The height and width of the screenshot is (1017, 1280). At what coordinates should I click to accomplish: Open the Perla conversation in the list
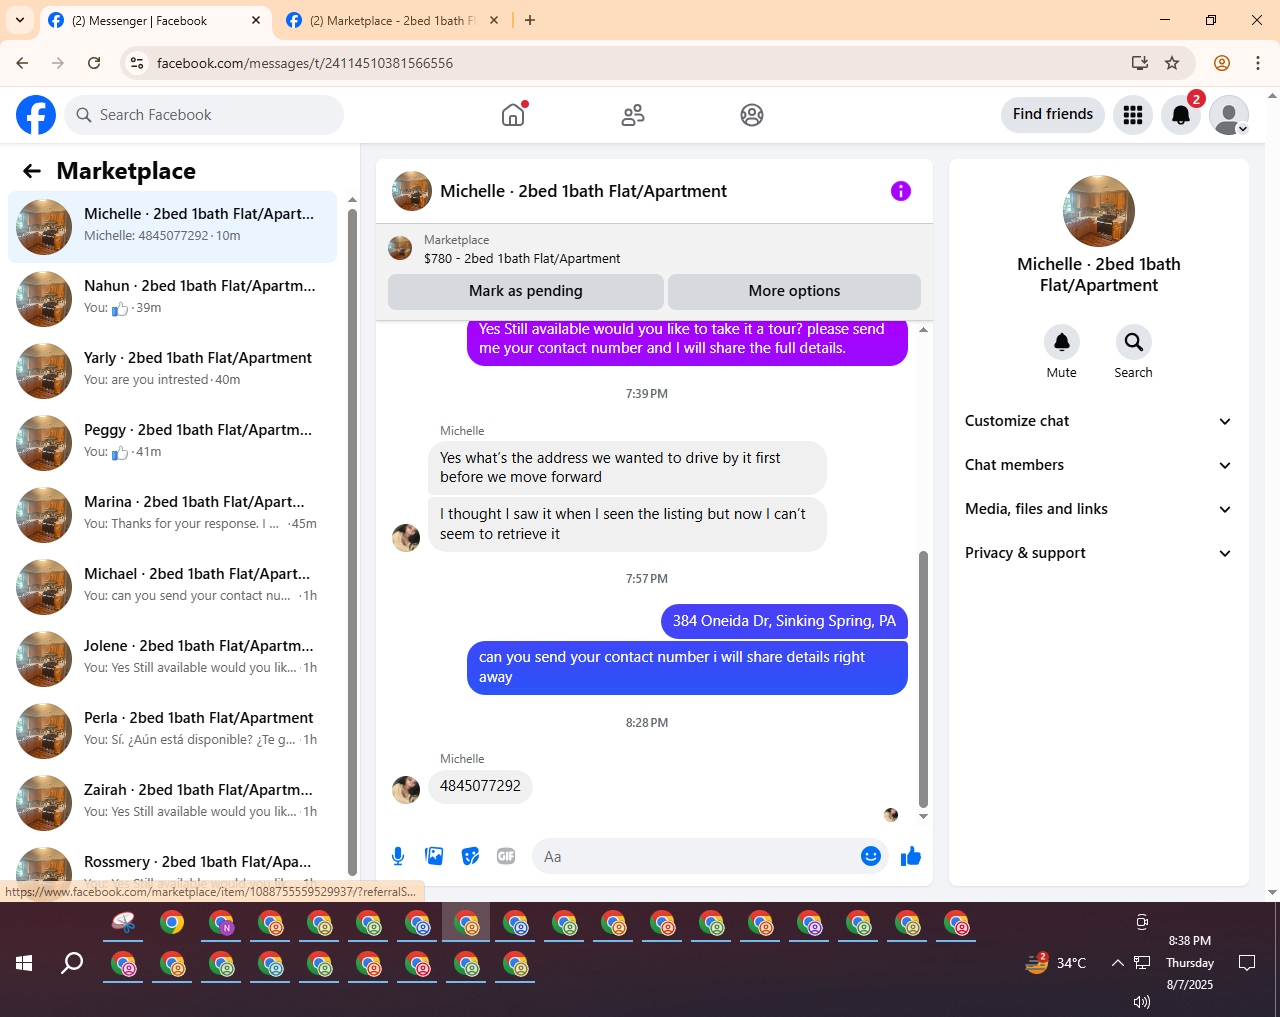click(x=173, y=731)
